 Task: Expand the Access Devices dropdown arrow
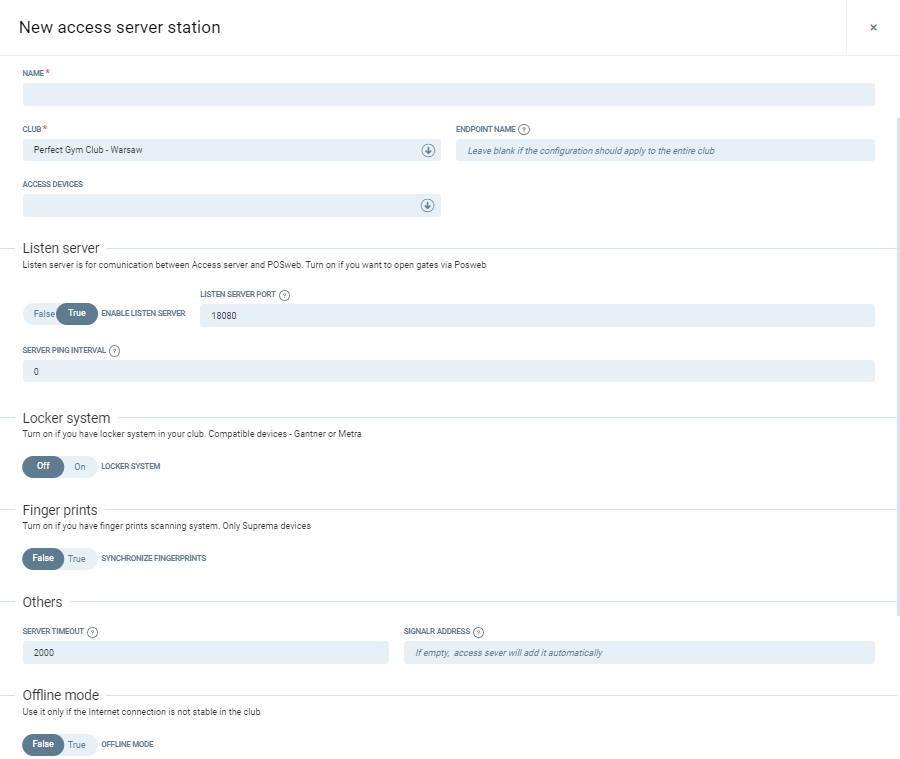[x=427, y=205]
